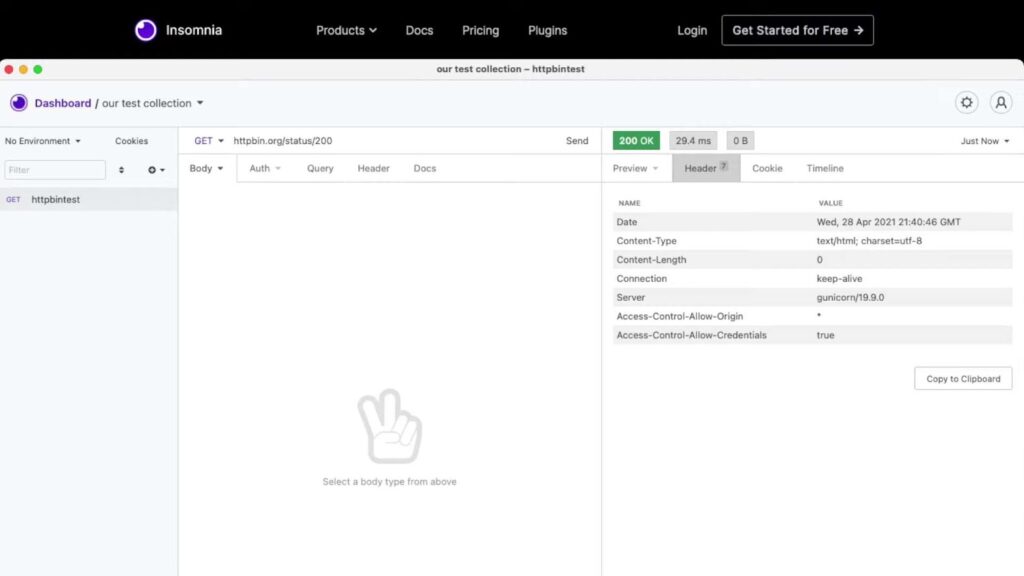
Task: Click the URL field httpbin.org/status/200
Action: point(283,140)
